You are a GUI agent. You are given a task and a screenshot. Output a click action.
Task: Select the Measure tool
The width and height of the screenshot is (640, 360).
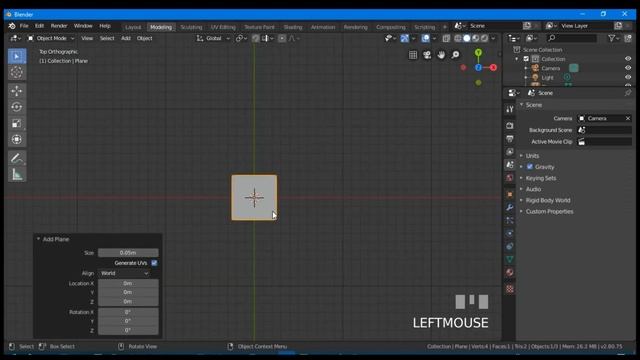click(17, 174)
